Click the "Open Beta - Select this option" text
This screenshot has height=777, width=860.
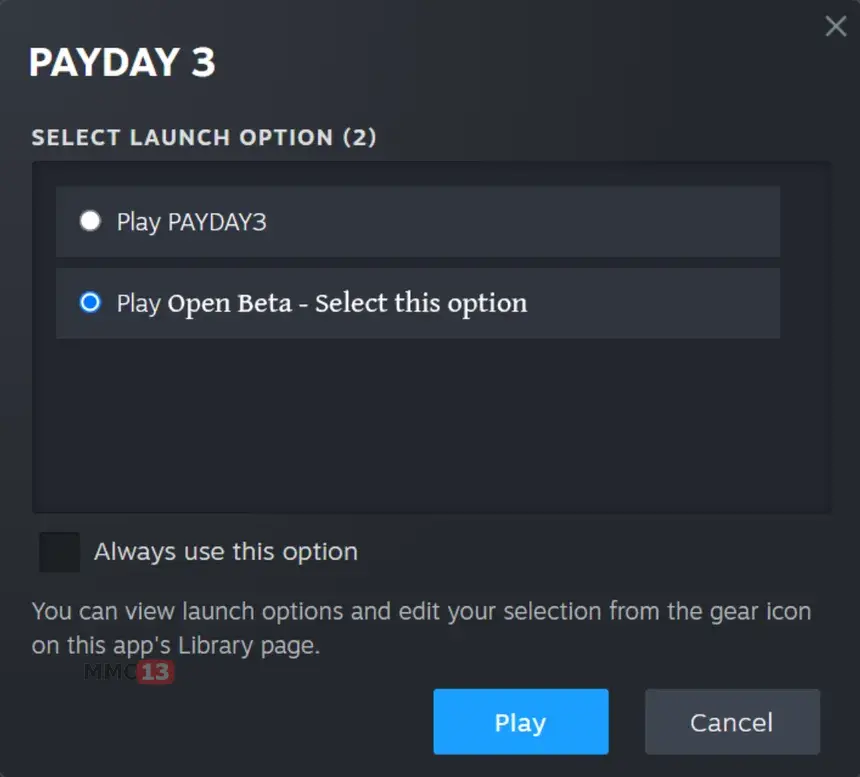pyautogui.click(x=346, y=303)
